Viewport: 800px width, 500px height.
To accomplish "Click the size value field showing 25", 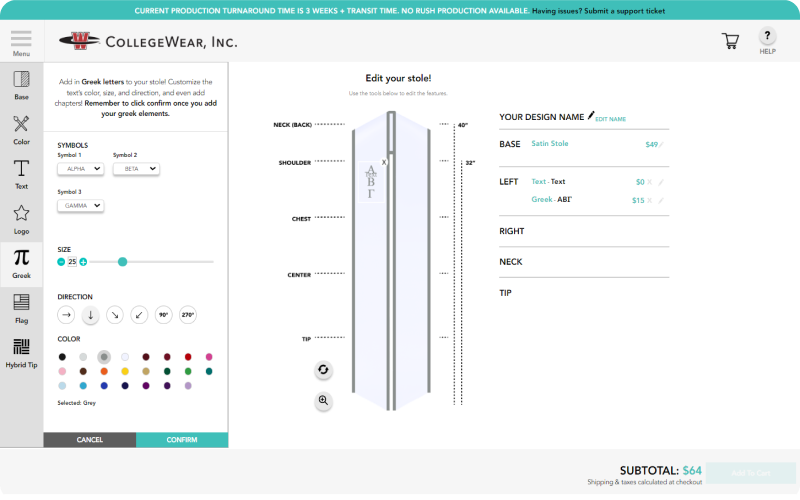I will pyautogui.click(x=72, y=262).
